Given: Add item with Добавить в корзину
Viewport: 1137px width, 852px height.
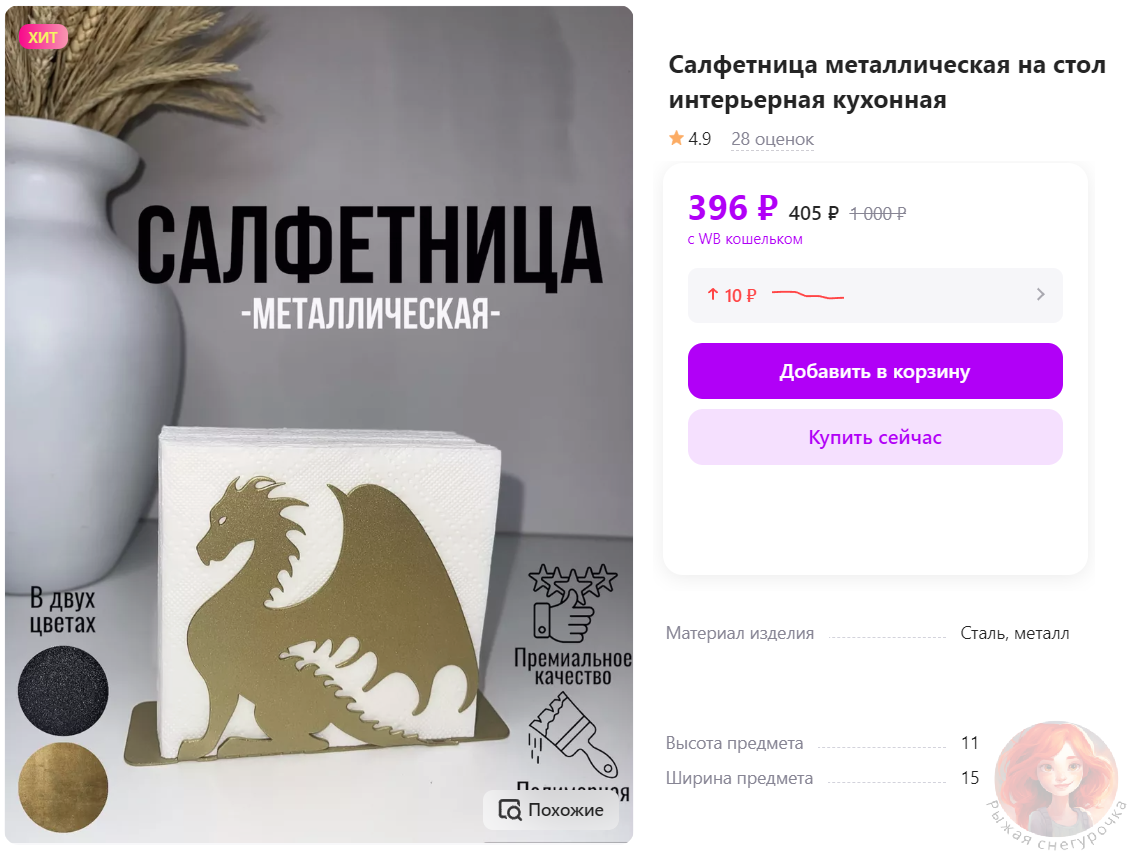Looking at the screenshot, I should point(875,371).
